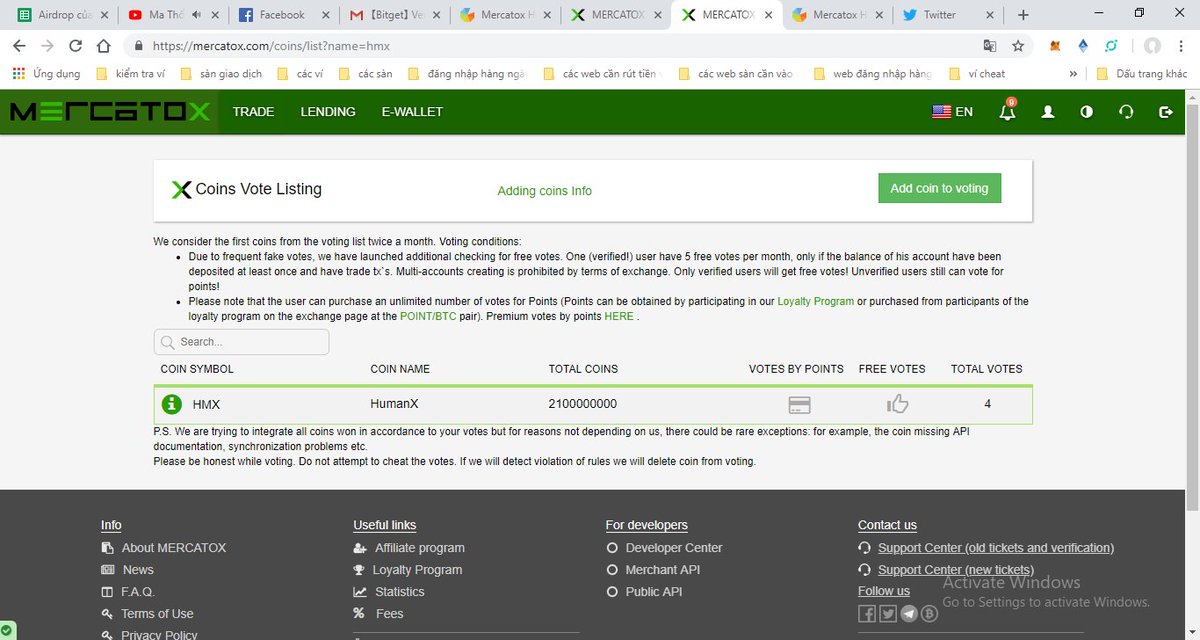Click Add coin to voting button

(x=939, y=188)
